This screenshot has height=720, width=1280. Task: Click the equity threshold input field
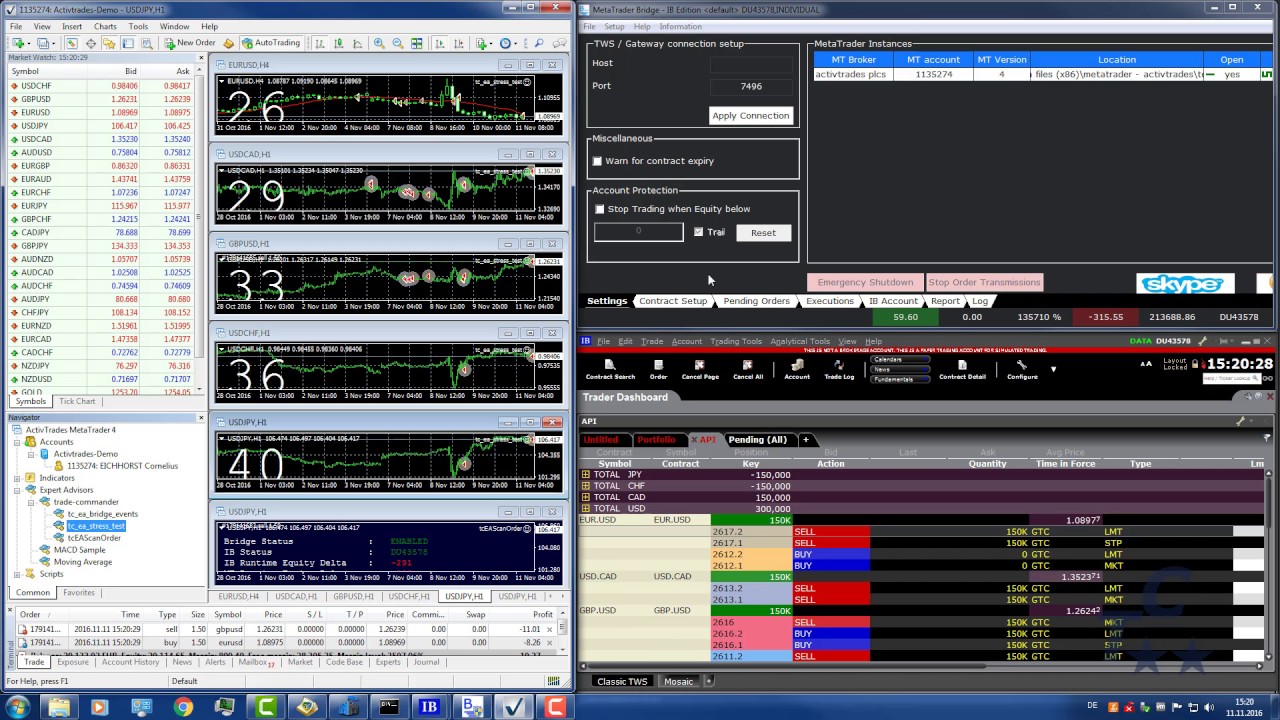coord(638,232)
